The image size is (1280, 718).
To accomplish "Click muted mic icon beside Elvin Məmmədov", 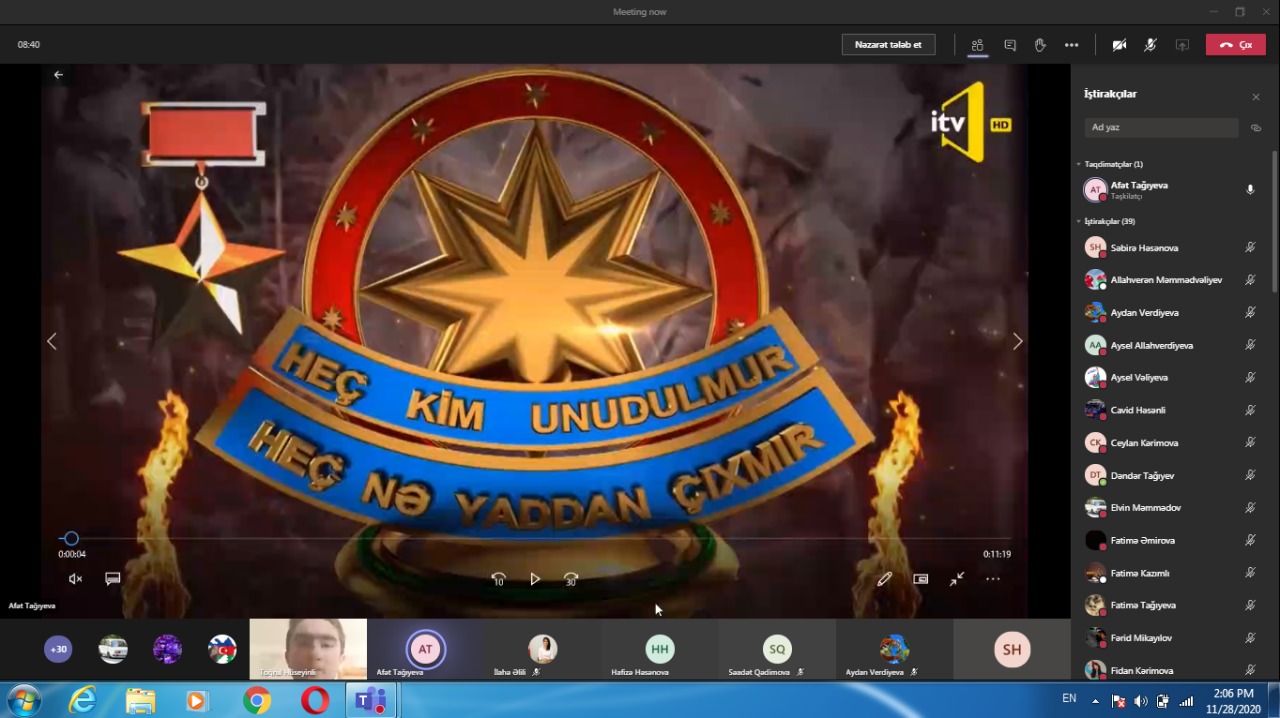I will point(1250,507).
